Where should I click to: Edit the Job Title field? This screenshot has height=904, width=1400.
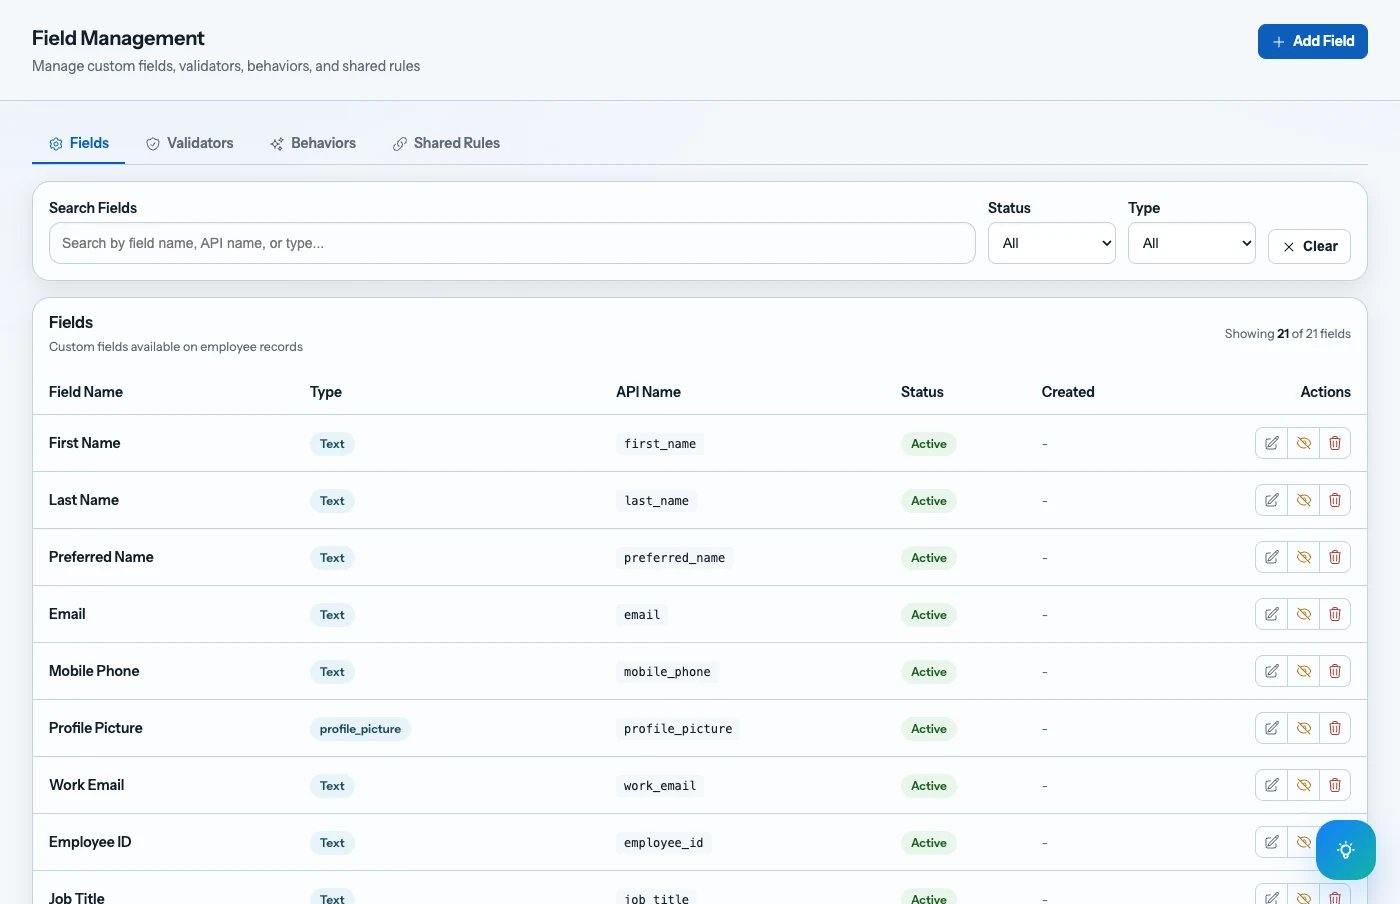pyautogui.click(x=1271, y=896)
